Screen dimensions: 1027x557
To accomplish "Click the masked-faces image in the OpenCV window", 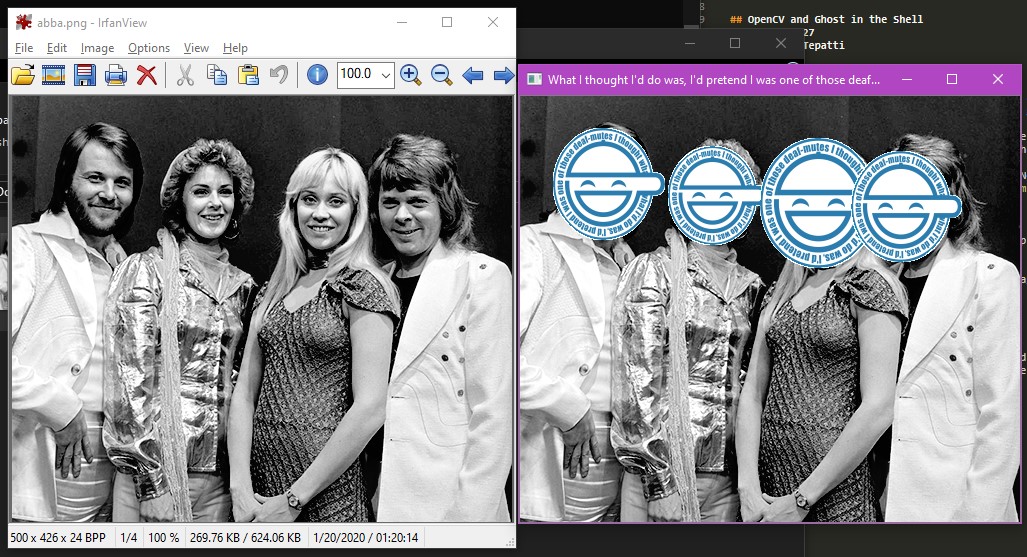I will point(770,309).
